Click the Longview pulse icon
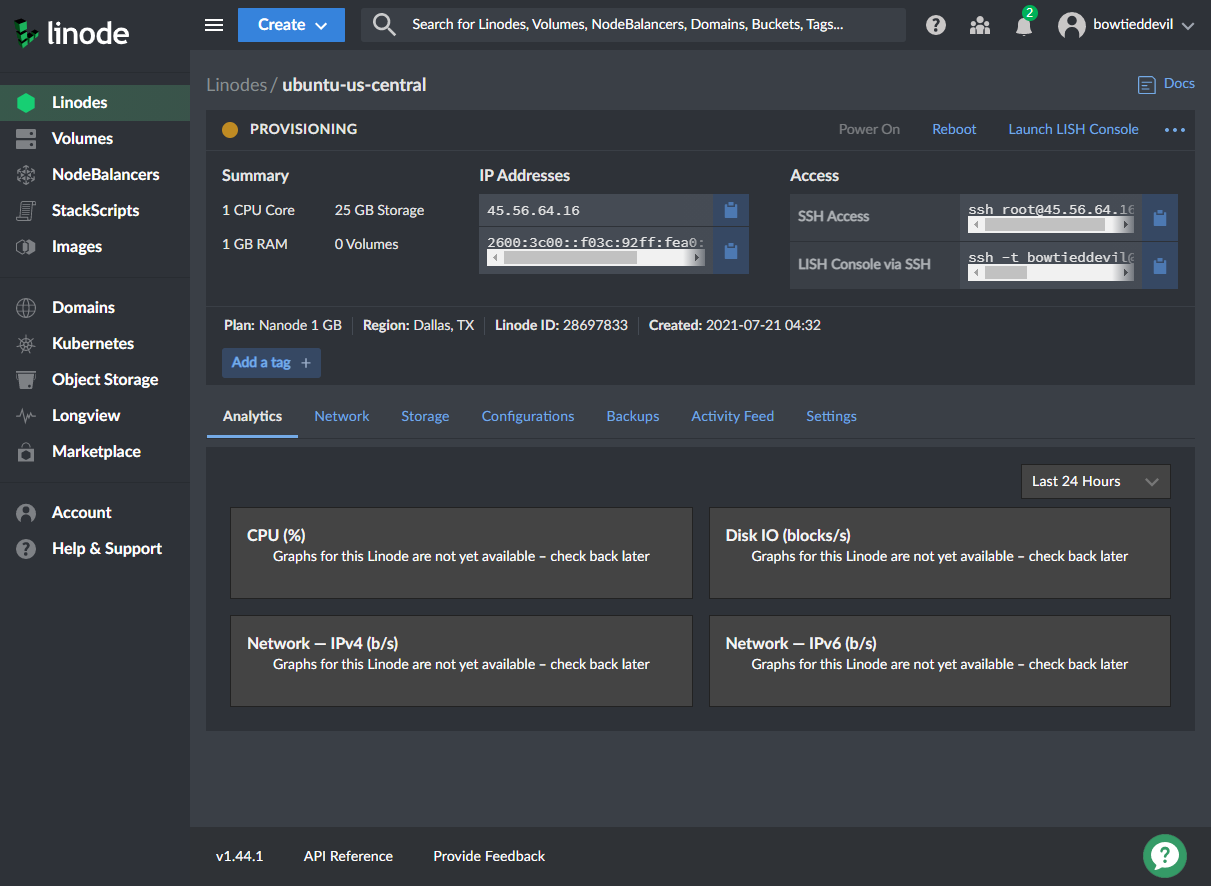 [x=26, y=415]
